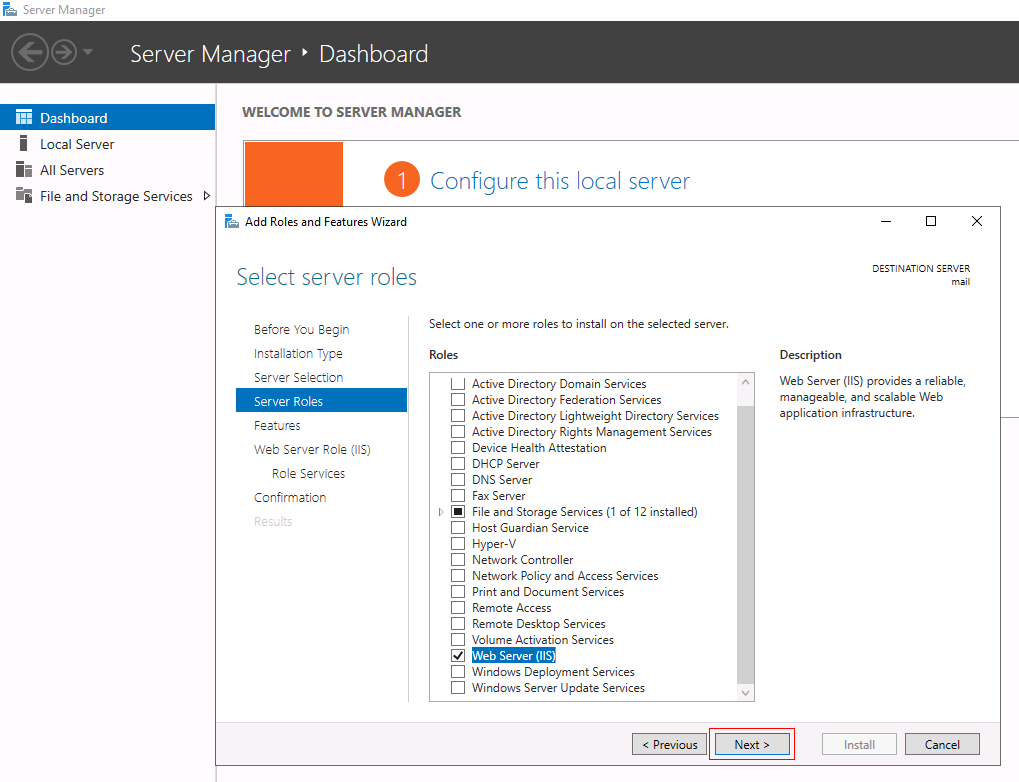Select Windows Deployment Services text
The height and width of the screenshot is (782, 1019).
tap(553, 671)
